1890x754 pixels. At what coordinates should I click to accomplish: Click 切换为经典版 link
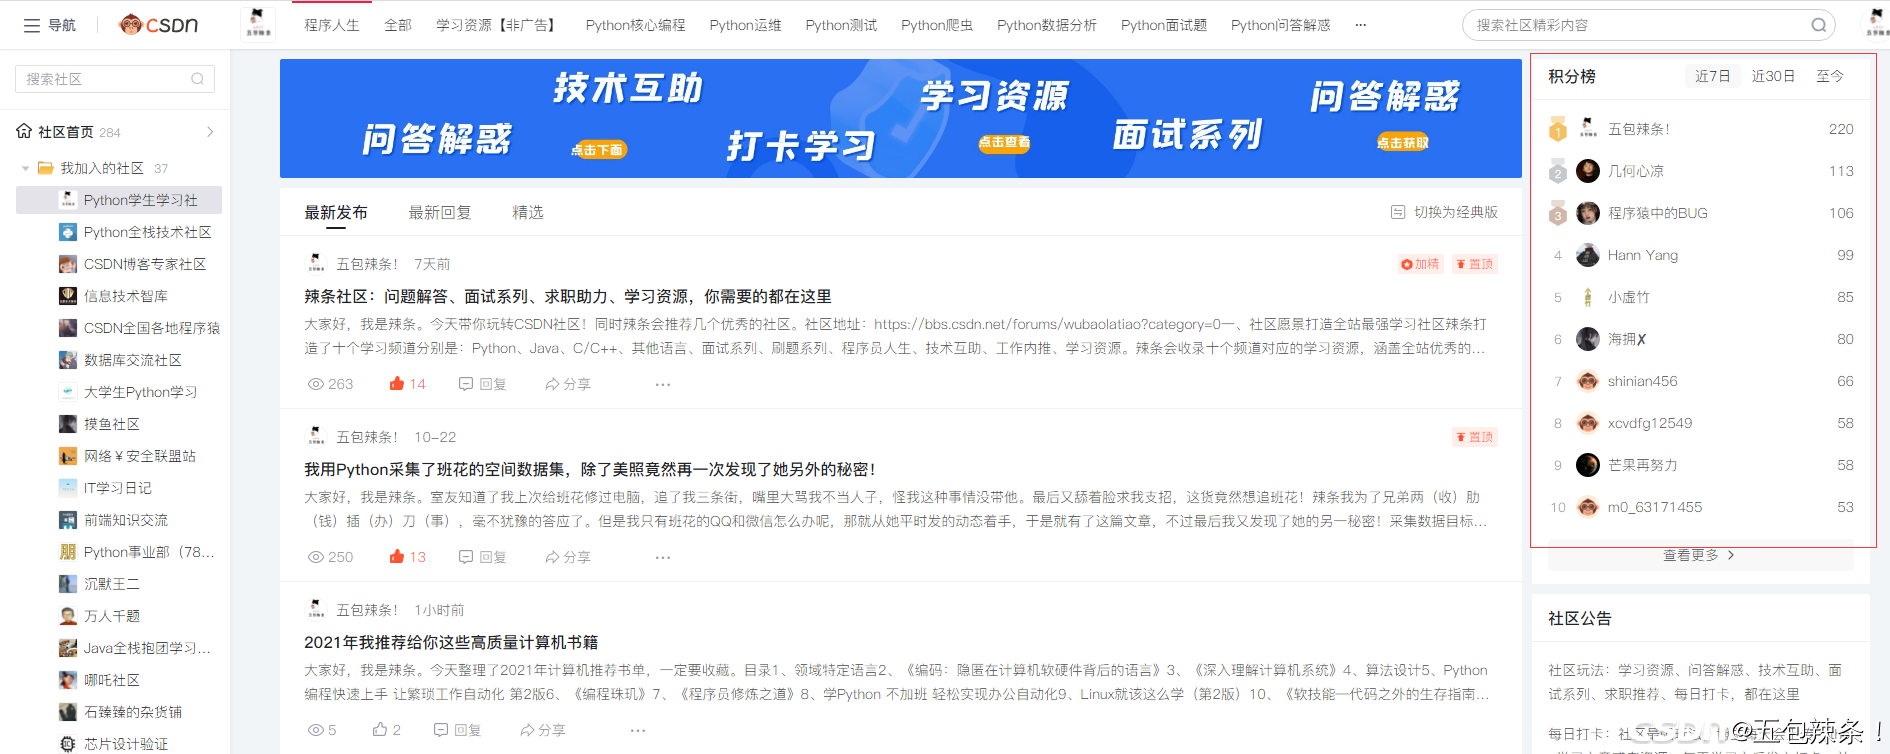tap(1456, 212)
